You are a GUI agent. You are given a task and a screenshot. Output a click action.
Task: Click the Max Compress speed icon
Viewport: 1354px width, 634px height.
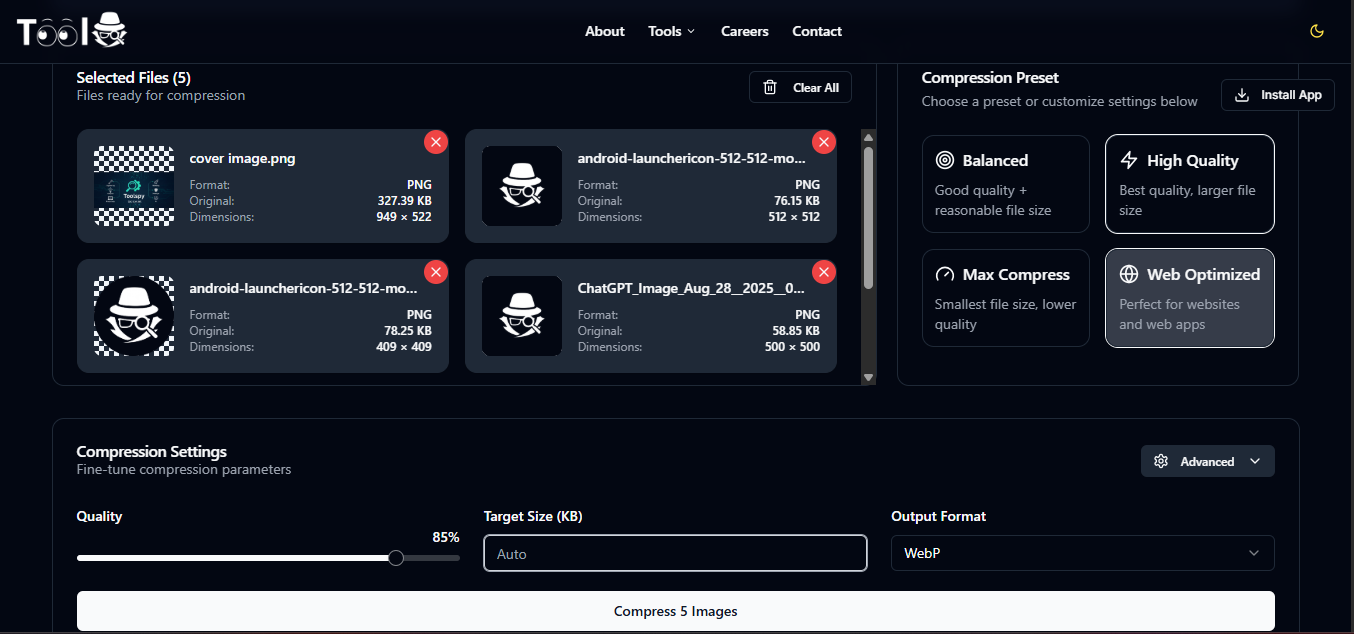coord(943,274)
